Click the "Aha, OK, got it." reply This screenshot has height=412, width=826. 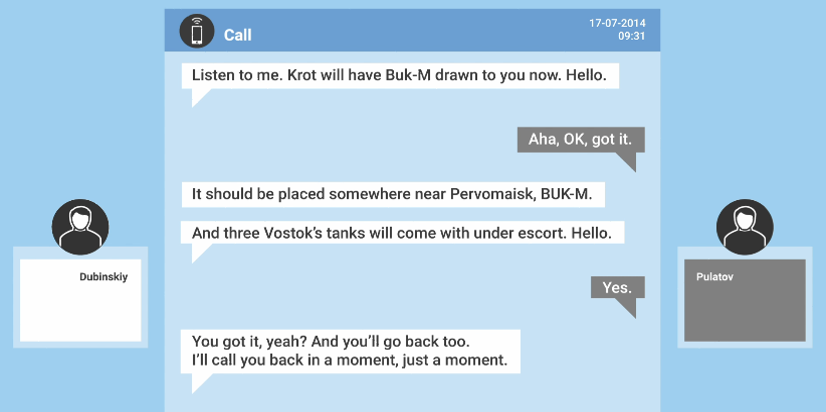[580, 139]
